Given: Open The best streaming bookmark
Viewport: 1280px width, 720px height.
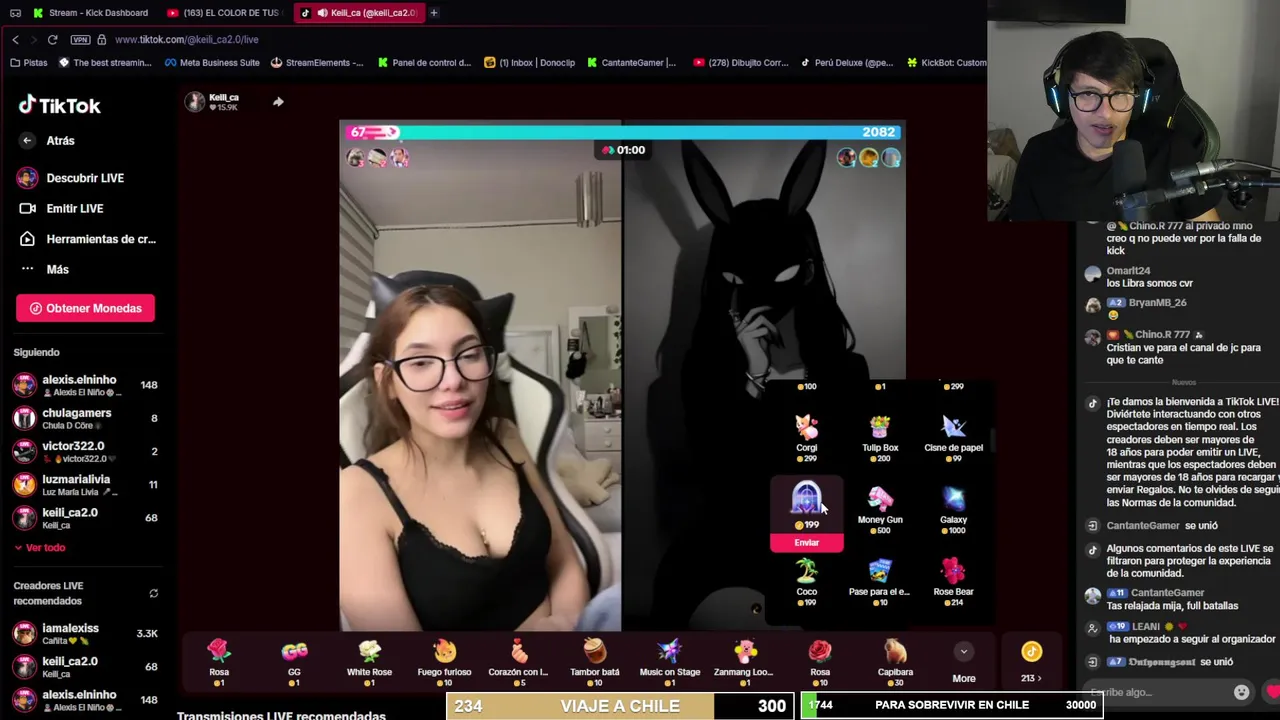Looking at the screenshot, I should pos(105,62).
